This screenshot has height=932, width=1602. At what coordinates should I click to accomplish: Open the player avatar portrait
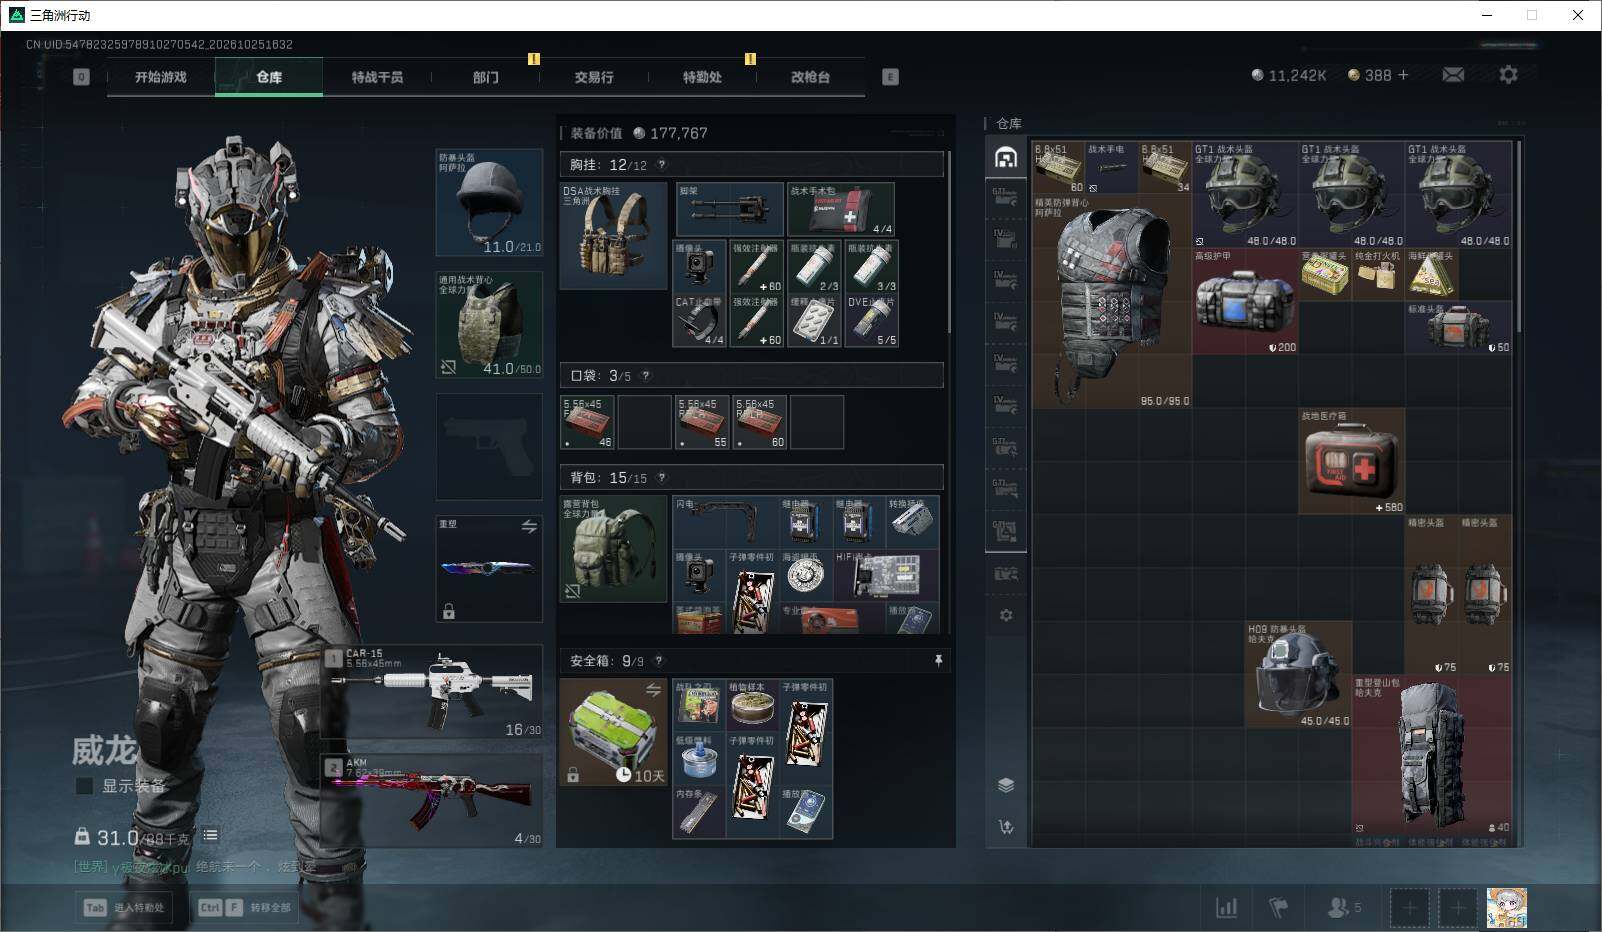click(x=1506, y=908)
